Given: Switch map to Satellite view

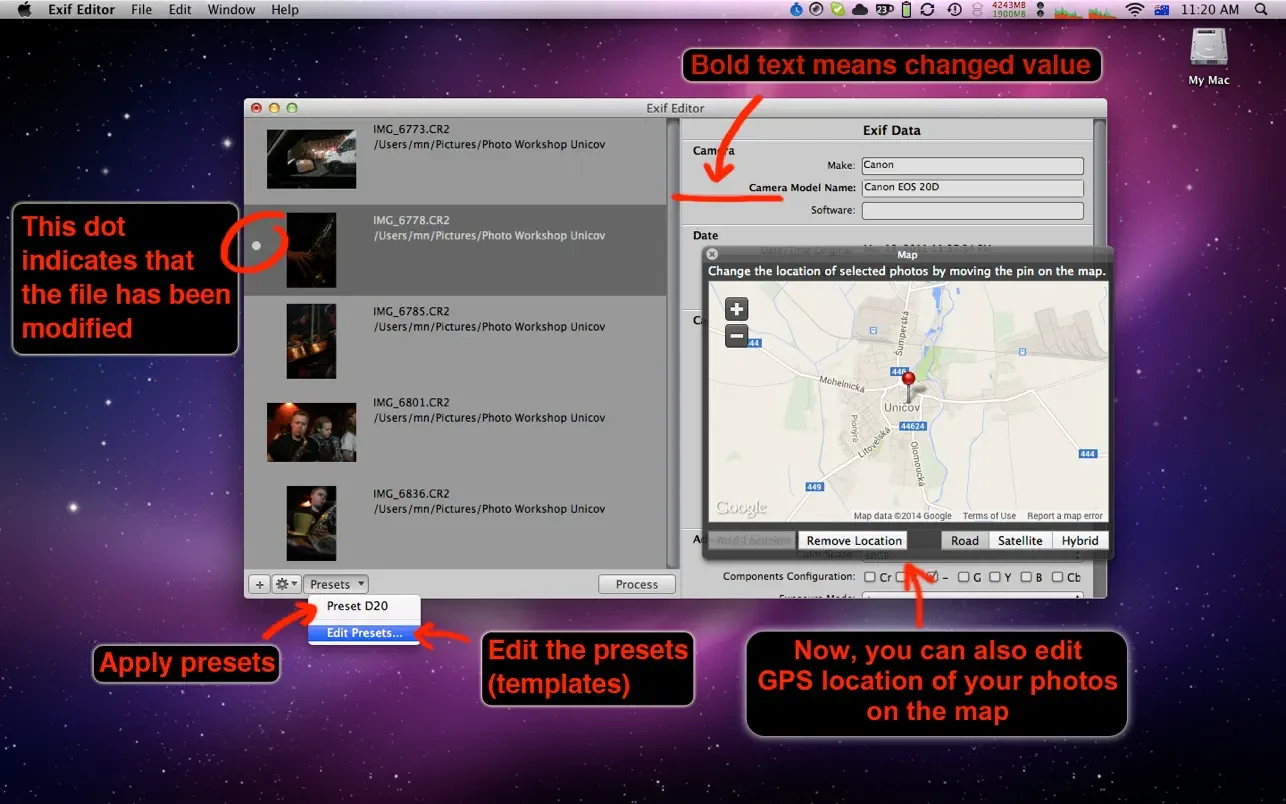Looking at the screenshot, I should click(x=1020, y=541).
